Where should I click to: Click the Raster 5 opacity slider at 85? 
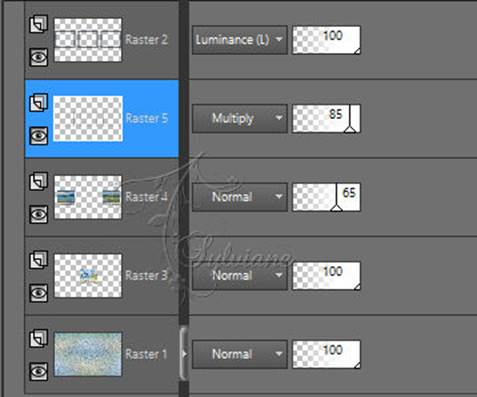326,118
